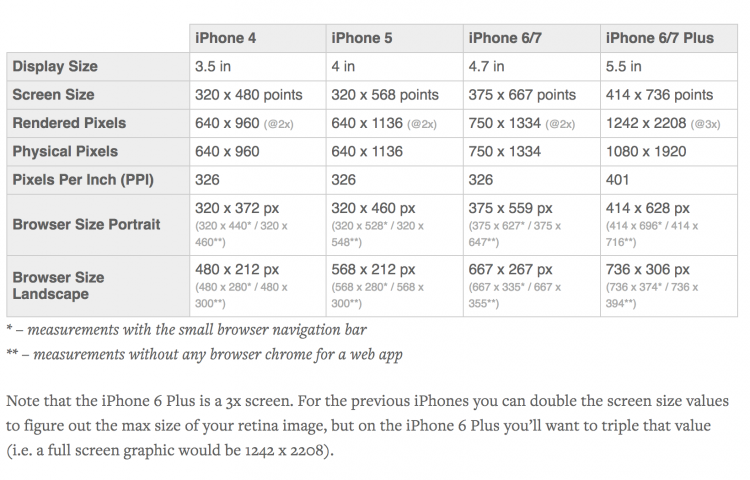Select the 401 PPI value cell
750x480 pixels.
[x=669, y=180]
